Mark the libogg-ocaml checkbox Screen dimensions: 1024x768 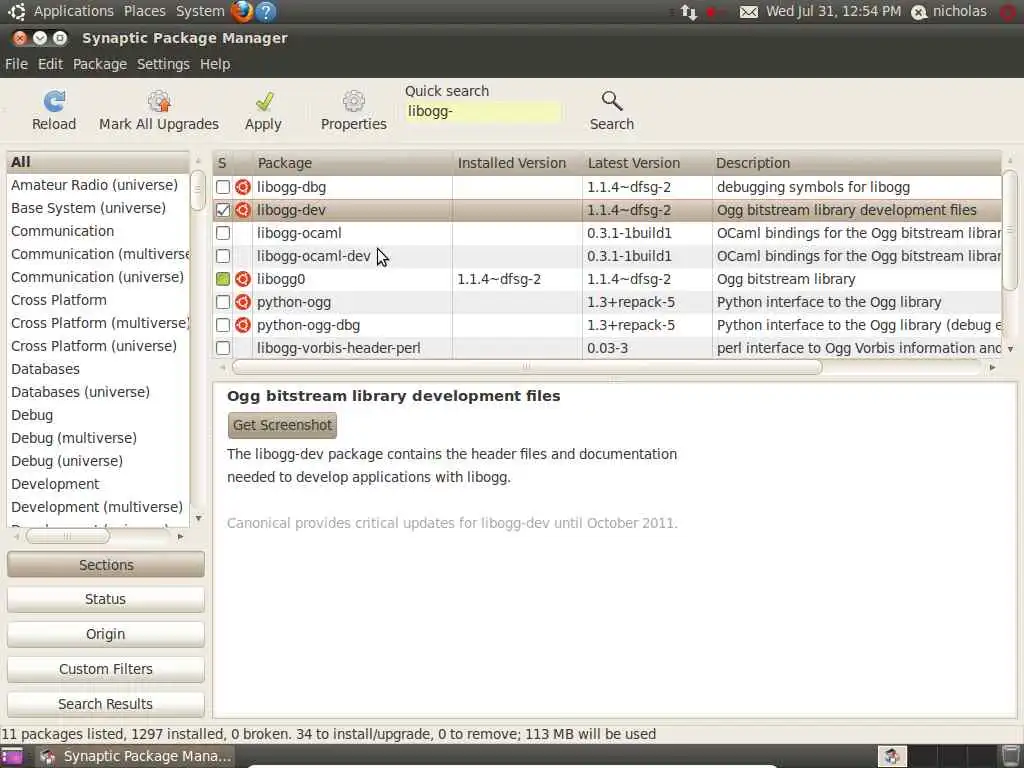coord(223,233)
